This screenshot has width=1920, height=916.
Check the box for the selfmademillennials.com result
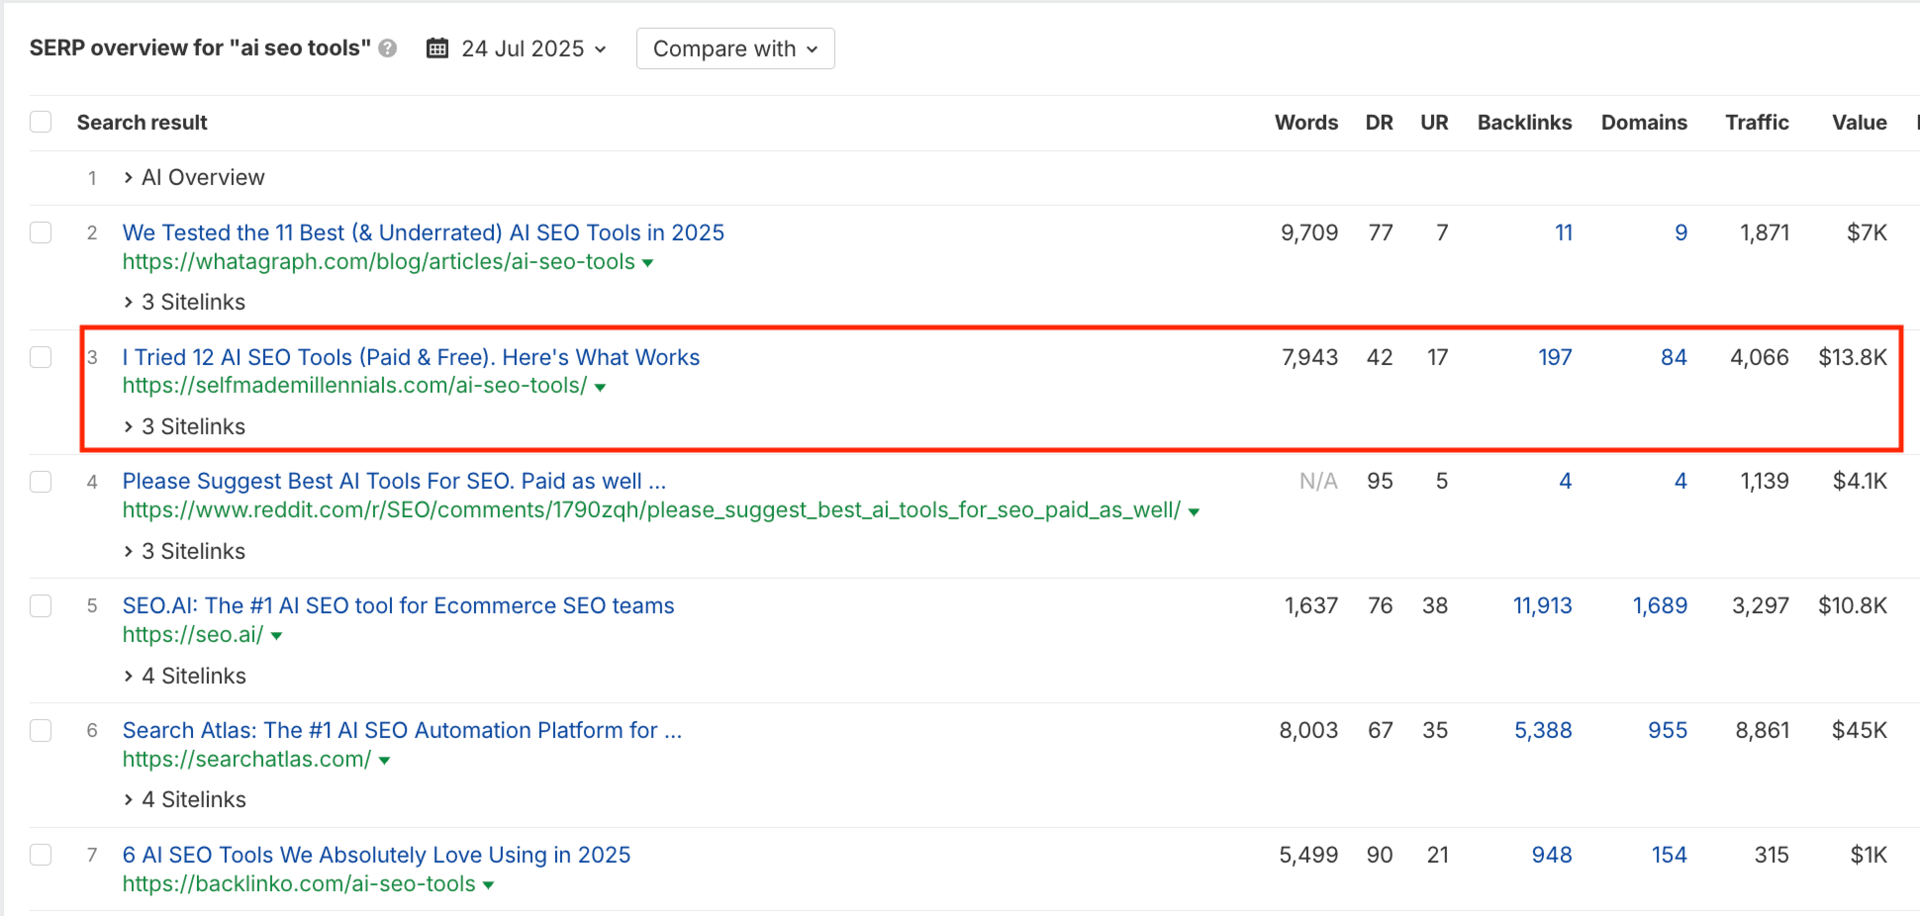pyautogui.click(x=41, y=357)
